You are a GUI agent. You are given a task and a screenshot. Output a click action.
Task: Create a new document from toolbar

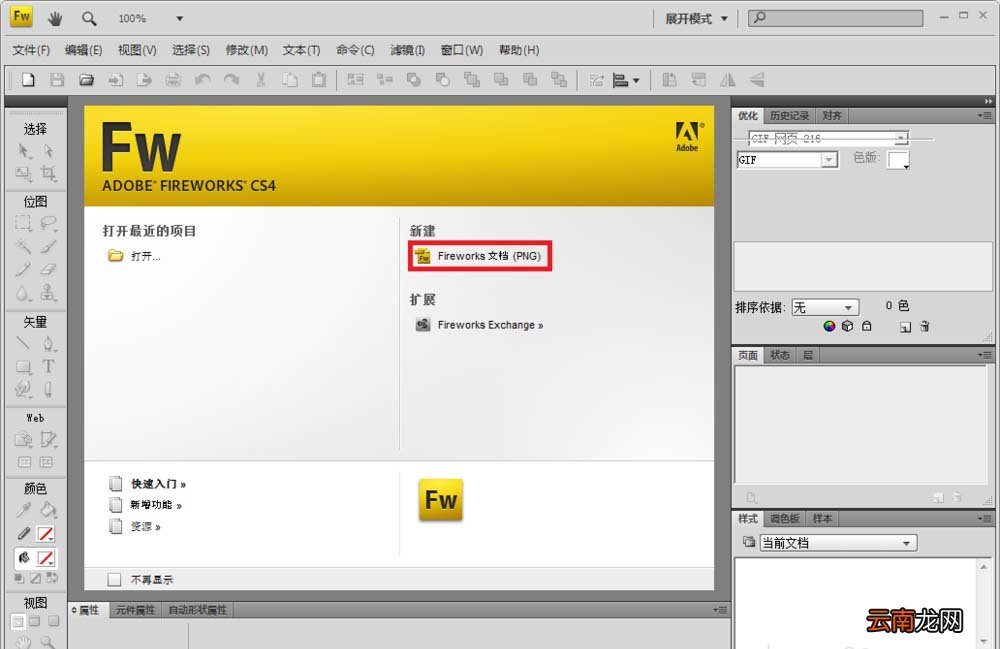28,80
